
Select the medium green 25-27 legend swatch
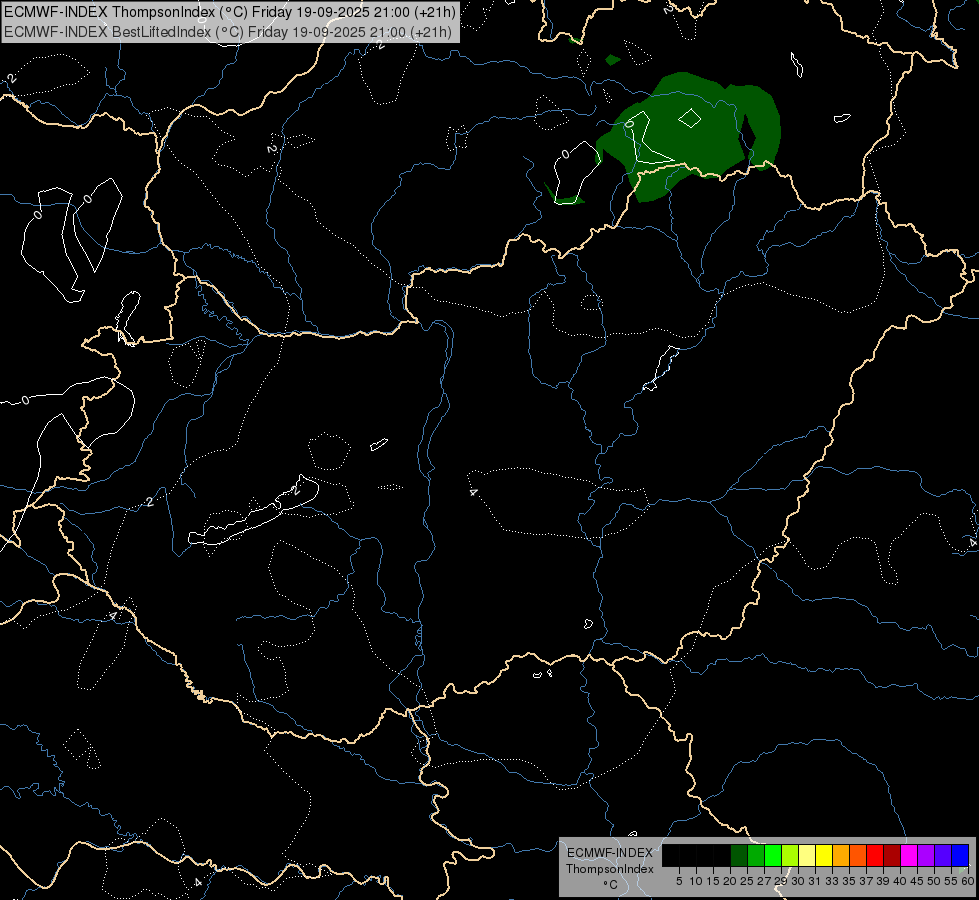pos(756,855)
